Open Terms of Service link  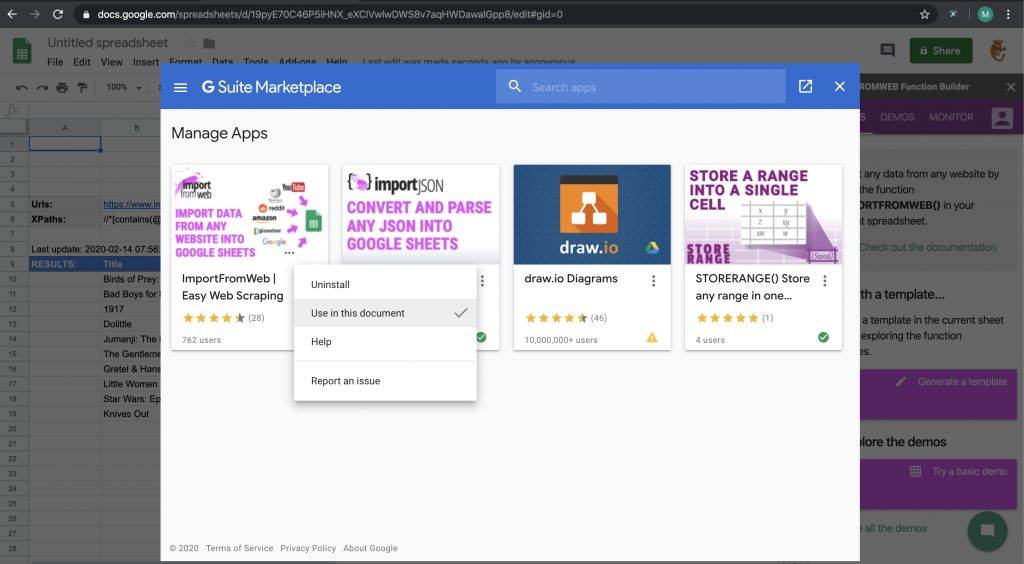pos(239,548)
